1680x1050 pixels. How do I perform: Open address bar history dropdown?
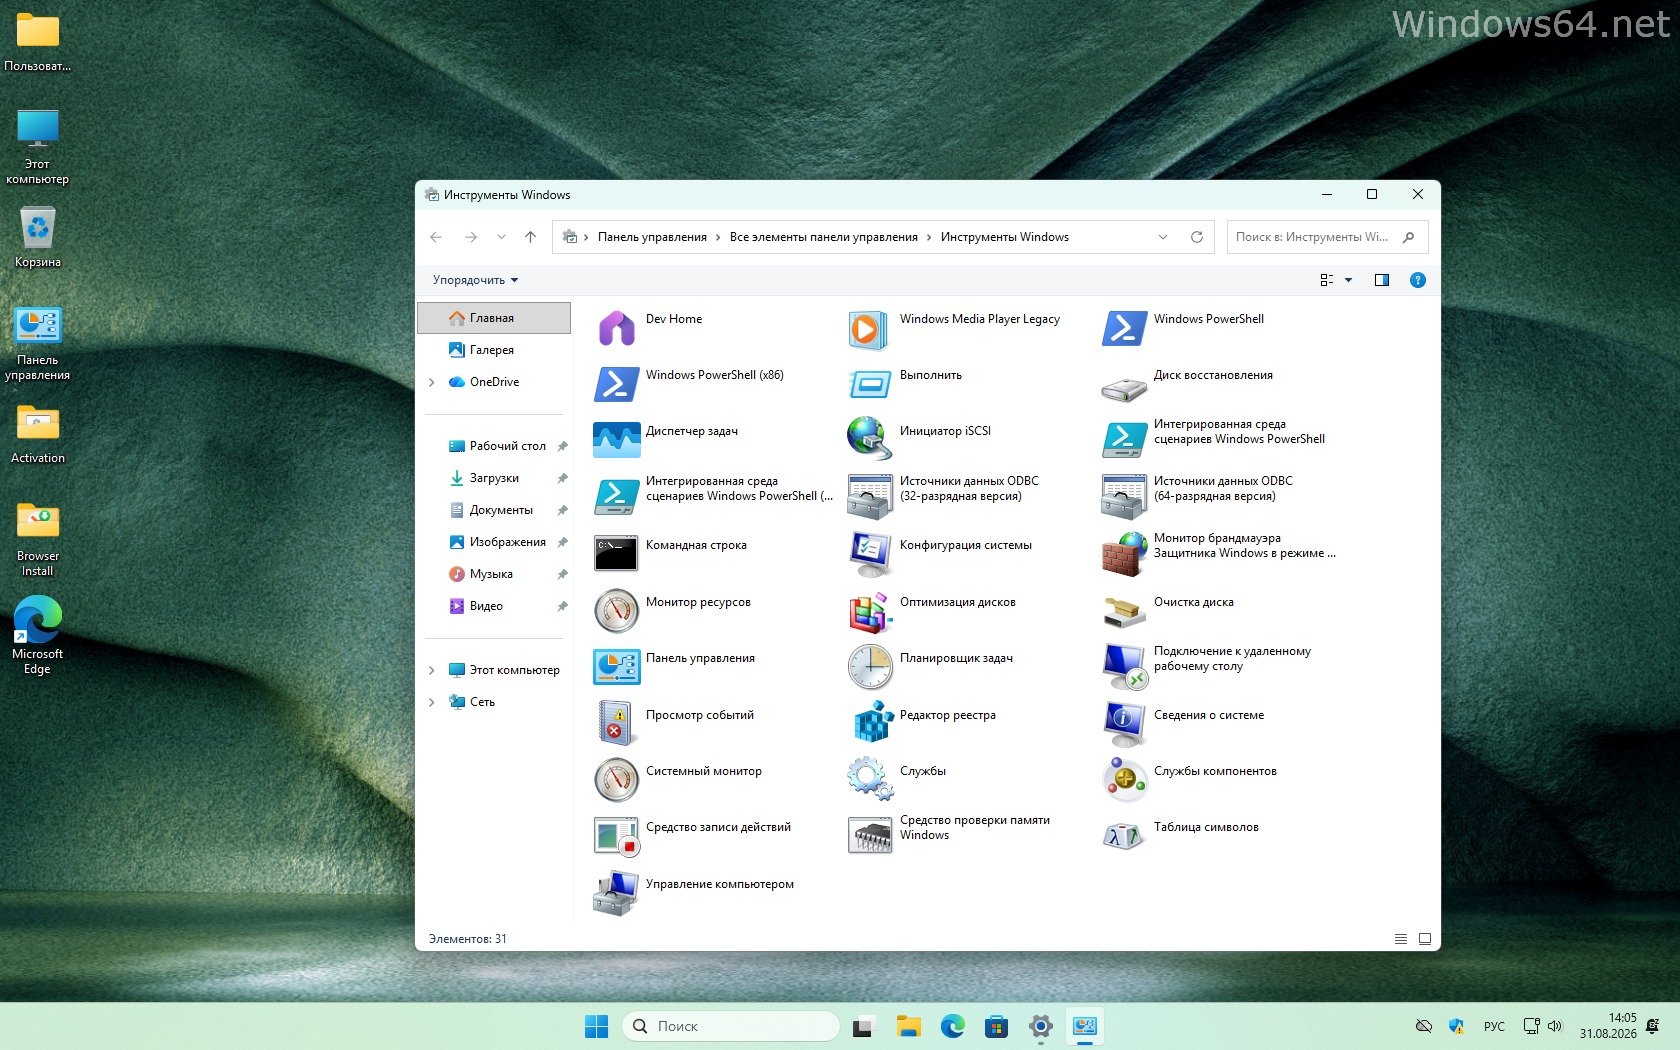(1163, 237)
